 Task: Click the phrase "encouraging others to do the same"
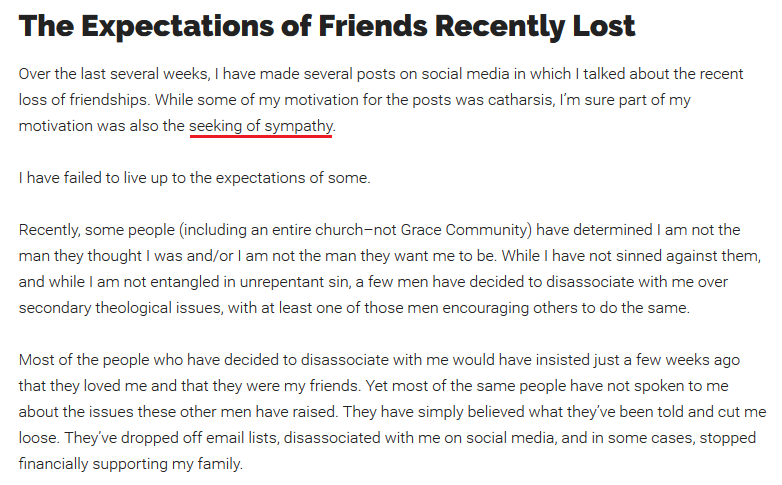[x=566, y=307]
